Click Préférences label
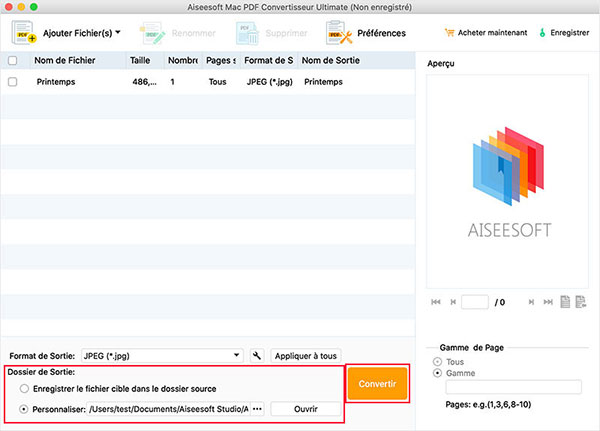600x431 pixels. point(382,33)
